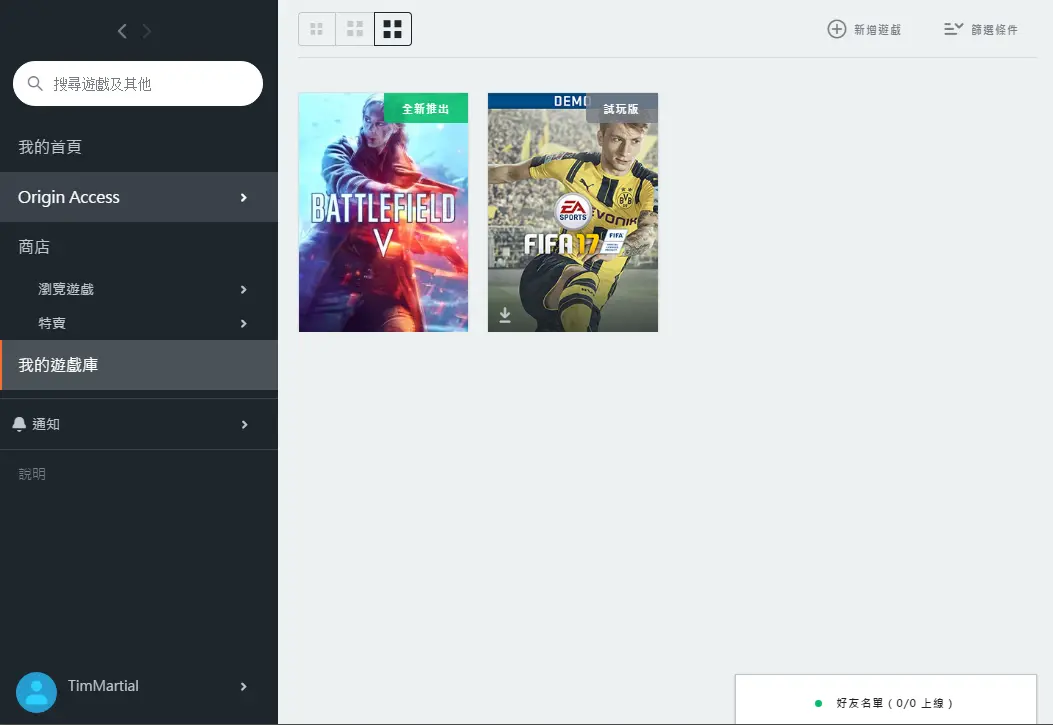Viewport: 1053px width, 725px height.
Task: Click the search magnifier icon
Action: pyautogui.click(x=35, y=83)
